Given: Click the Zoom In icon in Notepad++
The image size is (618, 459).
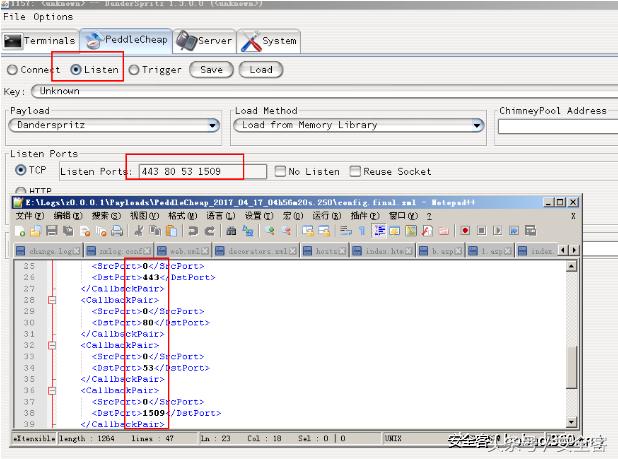Looking at the screenshot, I should pos(270,231).
